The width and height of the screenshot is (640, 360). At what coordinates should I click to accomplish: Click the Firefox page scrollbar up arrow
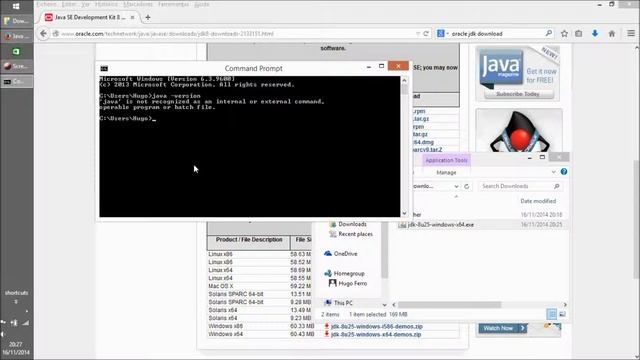pyautogui.click(x=637, y=48)
